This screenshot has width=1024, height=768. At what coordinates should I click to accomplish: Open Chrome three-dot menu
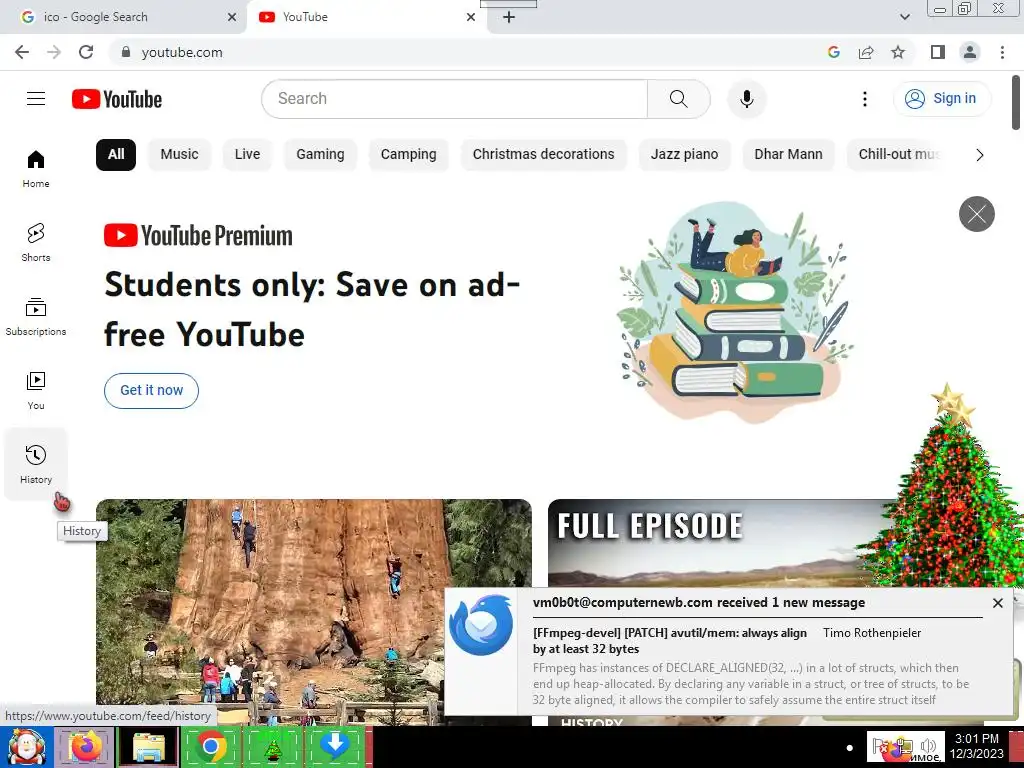[1002, 52]
